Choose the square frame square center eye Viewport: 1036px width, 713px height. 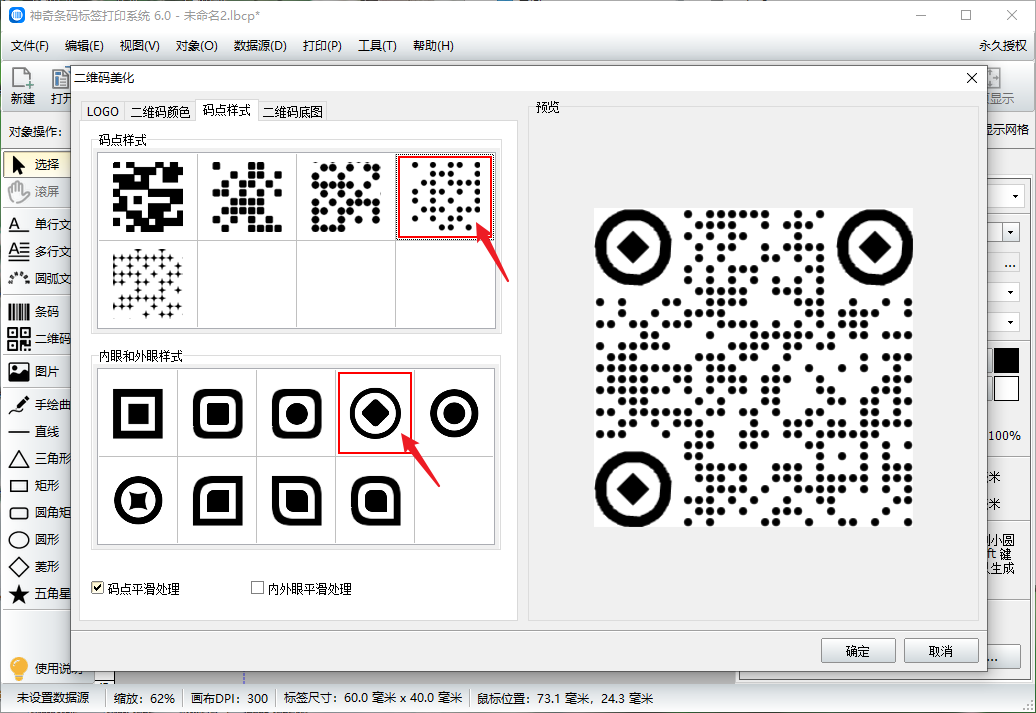pyautogui.click(x=137, y=414)
